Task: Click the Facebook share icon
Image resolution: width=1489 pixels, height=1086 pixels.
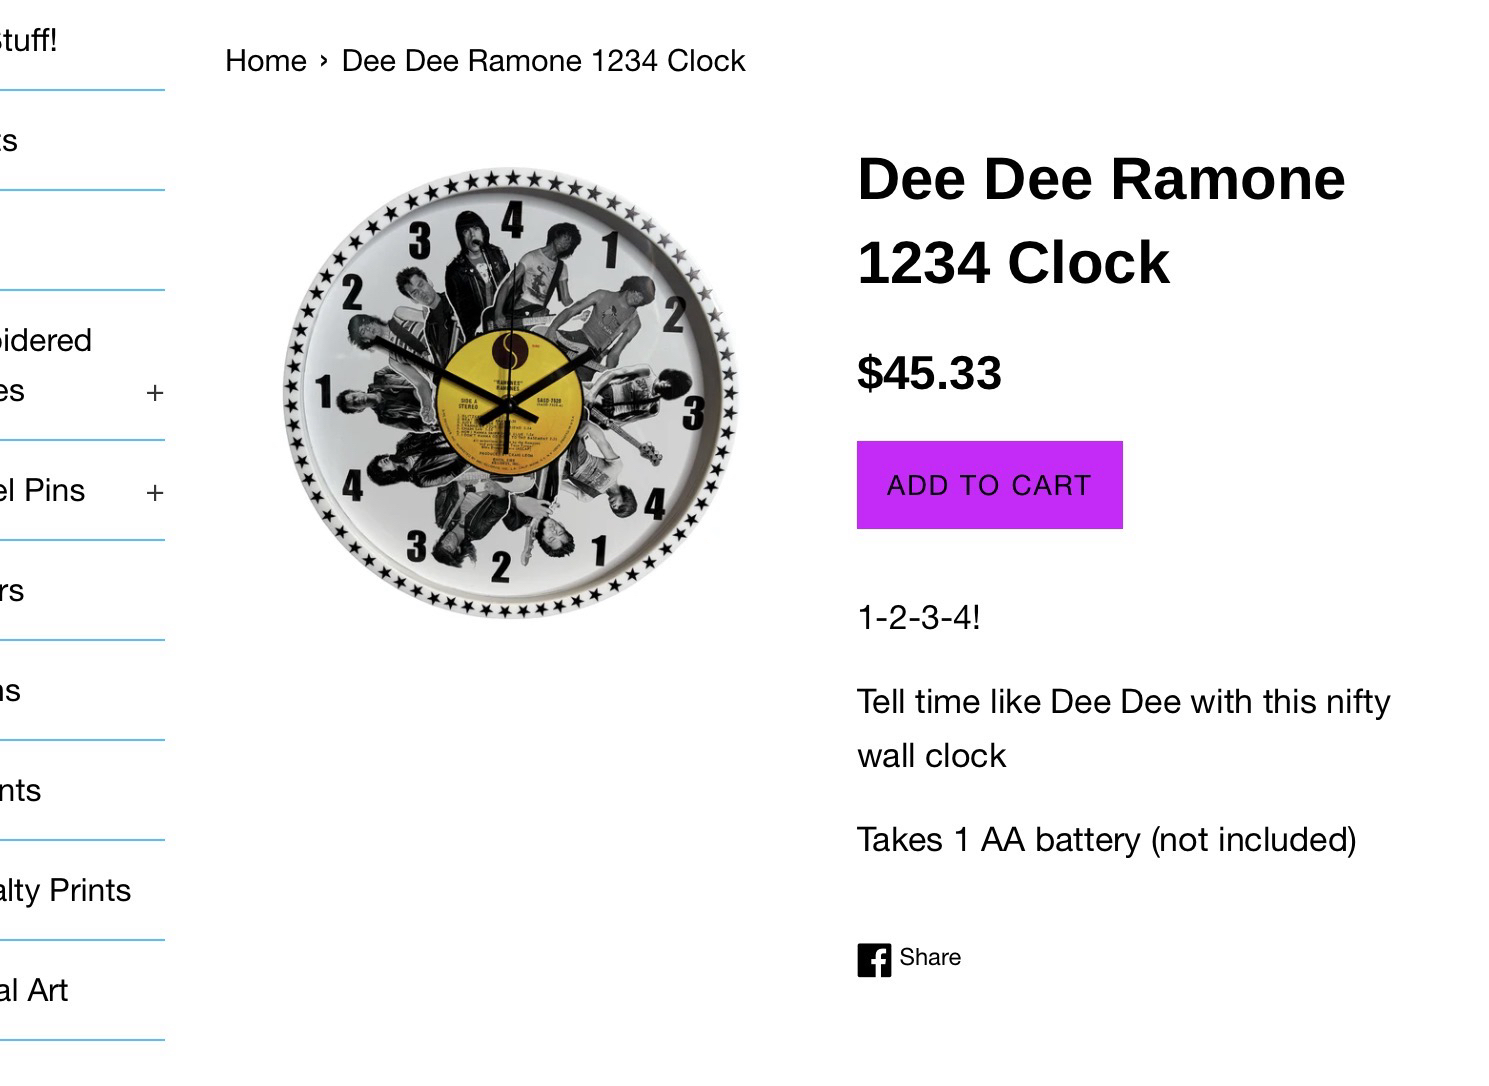Action: coord(873,960)
